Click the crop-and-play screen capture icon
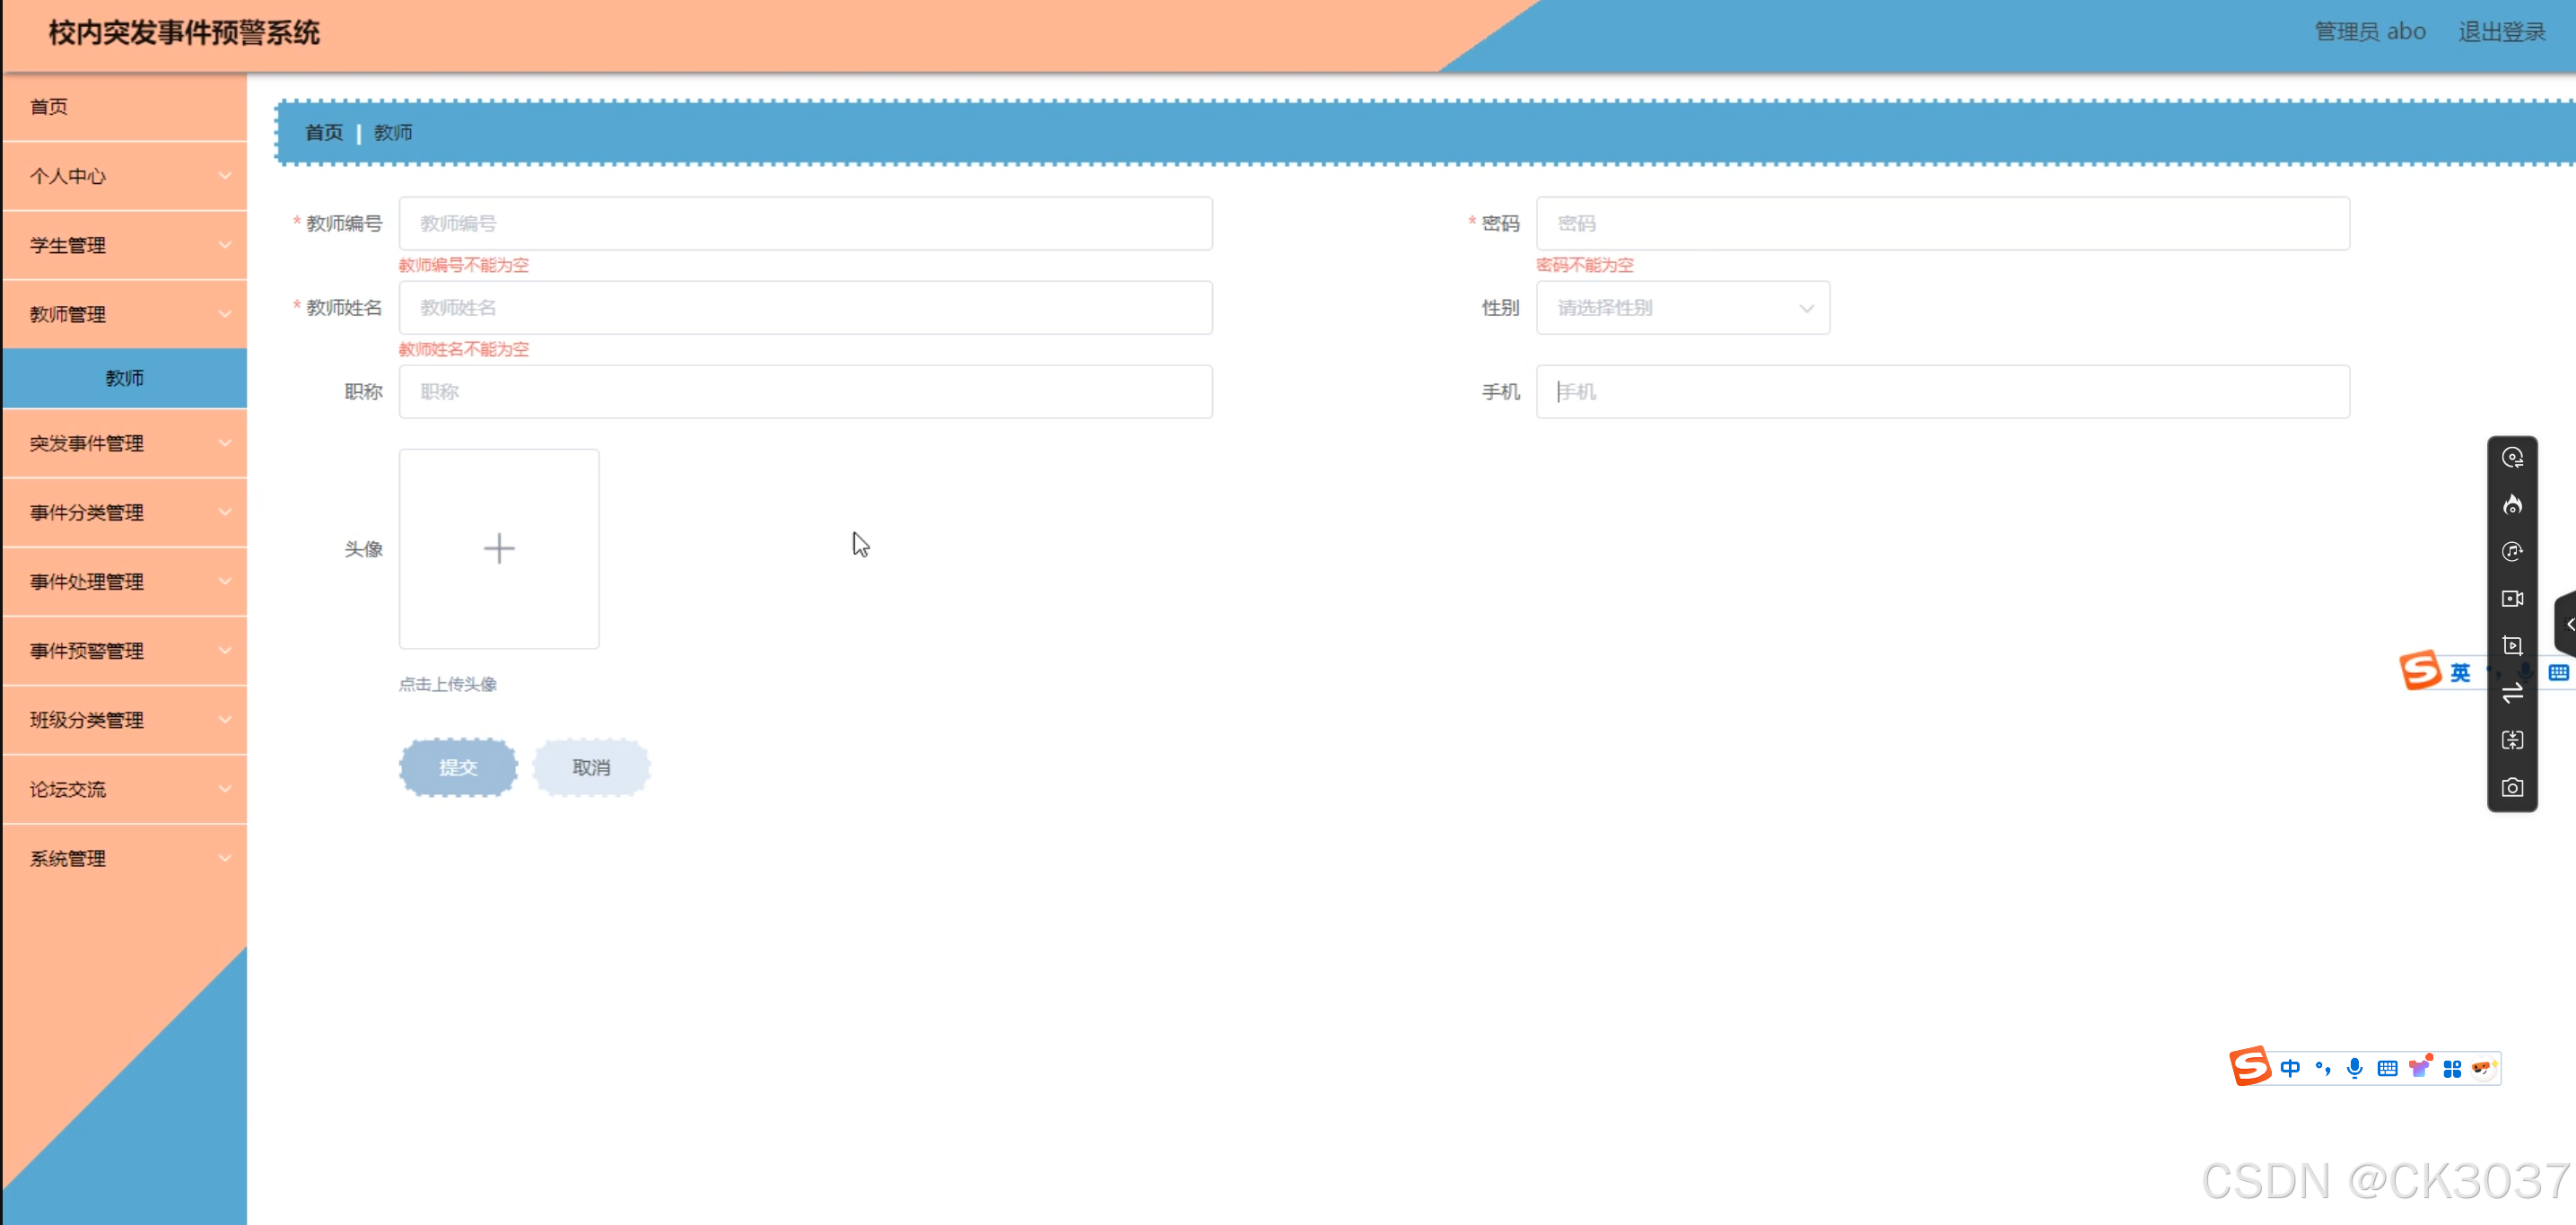The width and height of the screenshot is (2576, 1225). [2511, 645]
